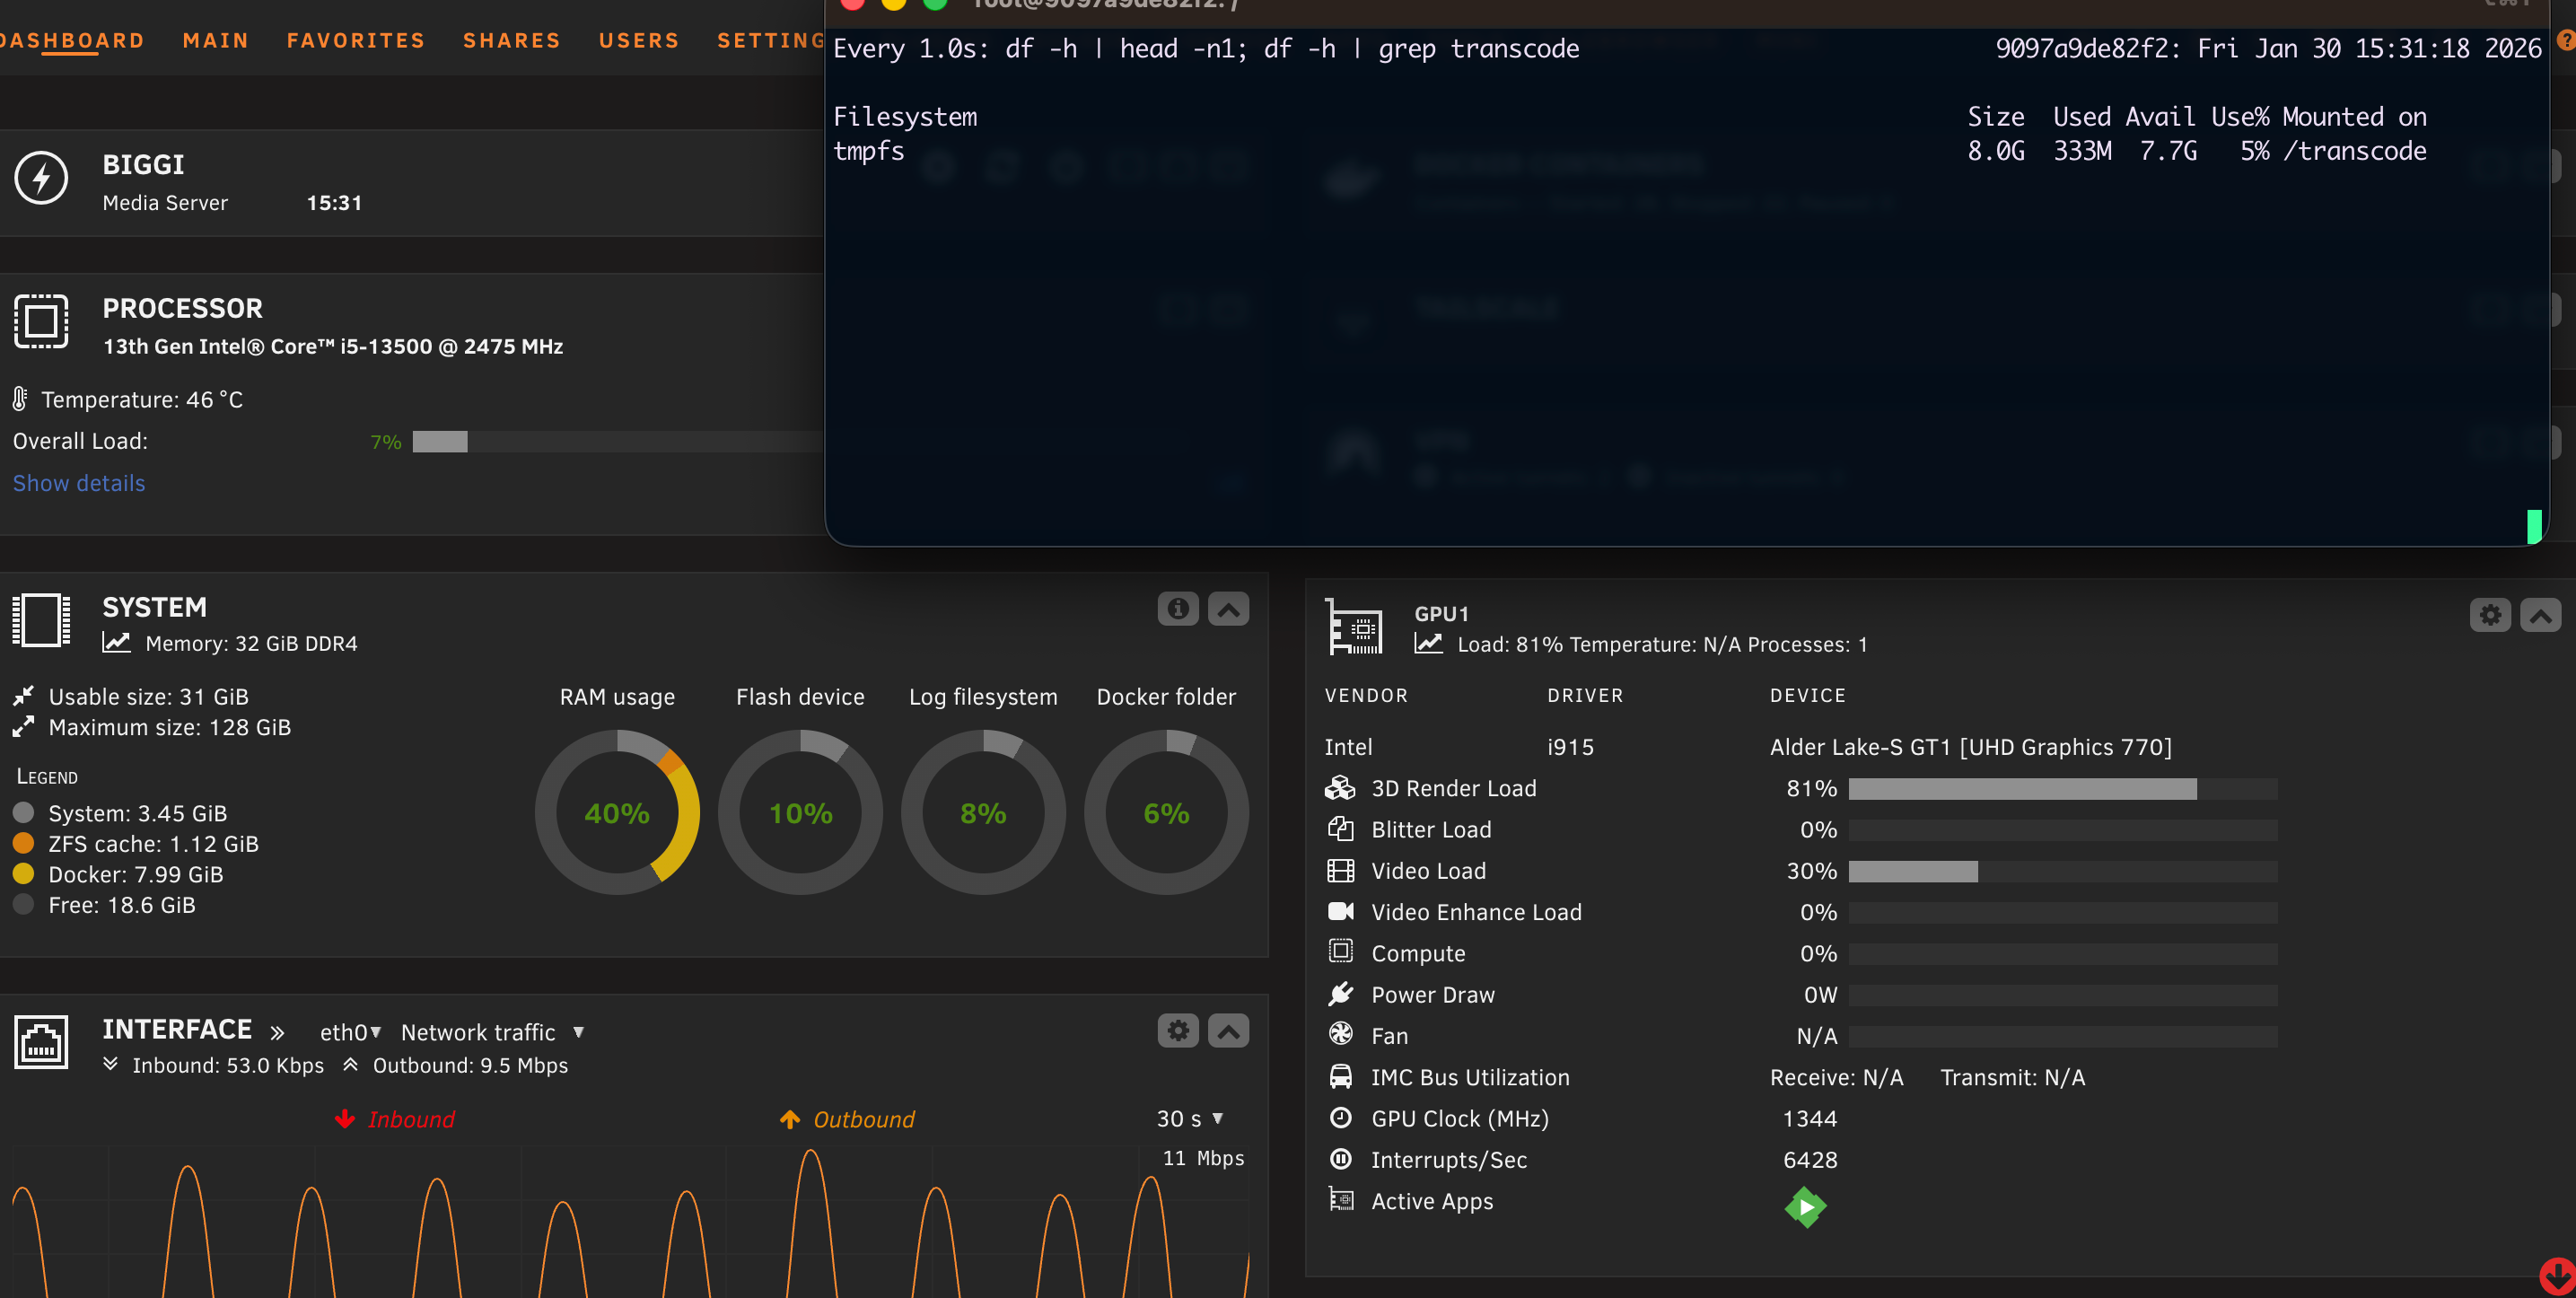
Task: Open the eth0 interface dropdown
Action: point(350,1032)
